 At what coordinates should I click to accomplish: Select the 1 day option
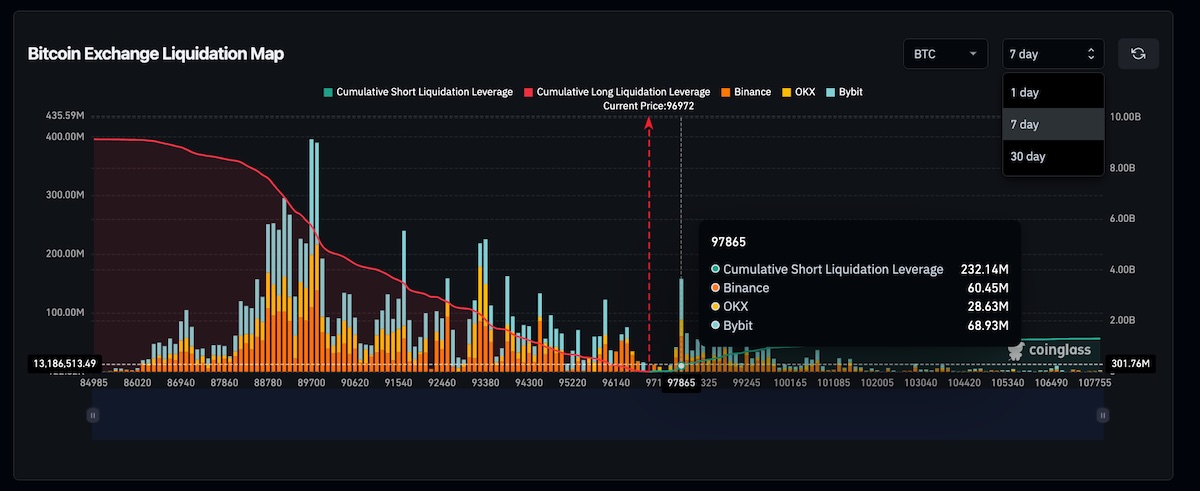pos(1025,92)
